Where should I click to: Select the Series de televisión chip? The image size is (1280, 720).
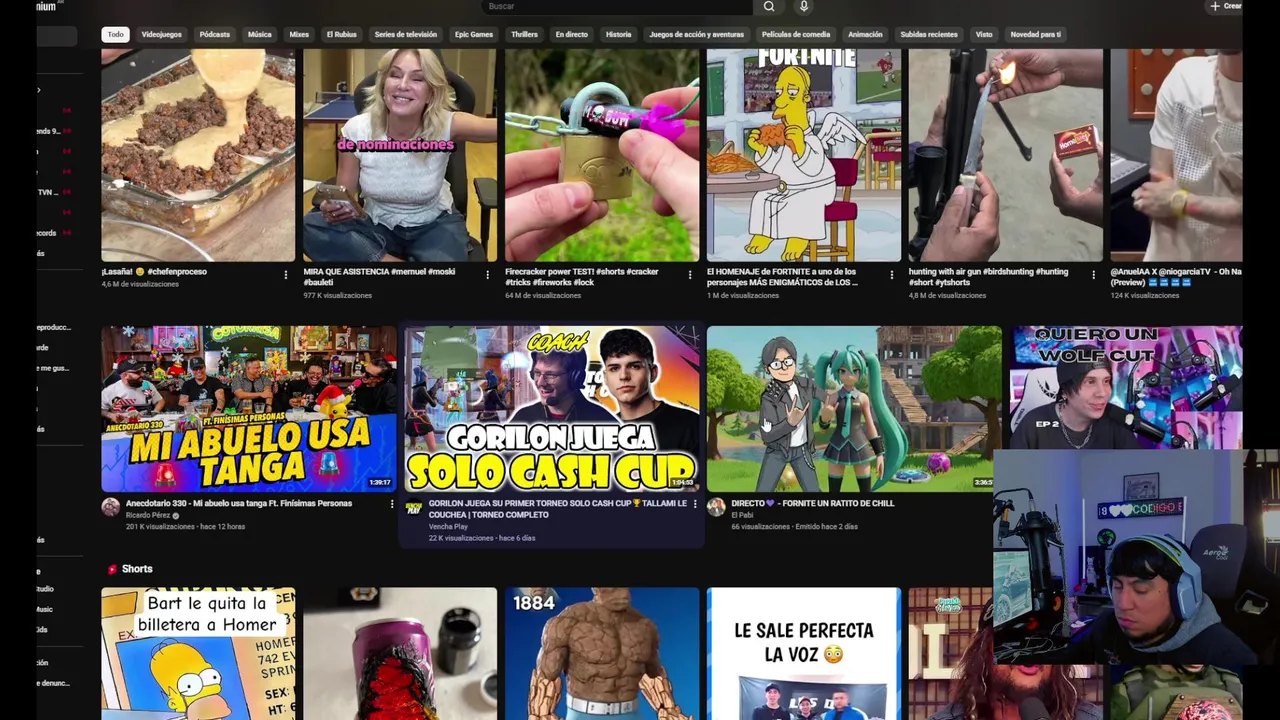[x=405, y=34]
